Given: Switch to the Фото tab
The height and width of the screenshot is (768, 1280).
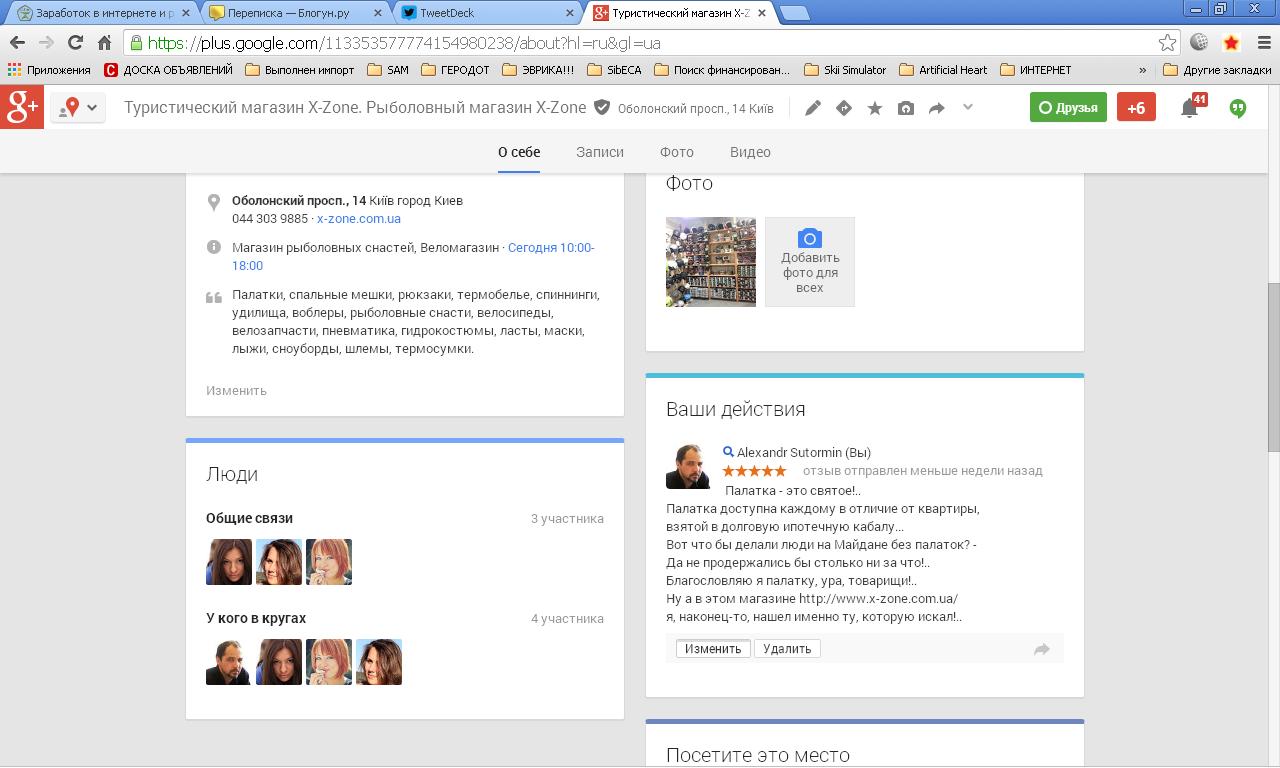Looking at the screenshot, I should click(677, 152).
